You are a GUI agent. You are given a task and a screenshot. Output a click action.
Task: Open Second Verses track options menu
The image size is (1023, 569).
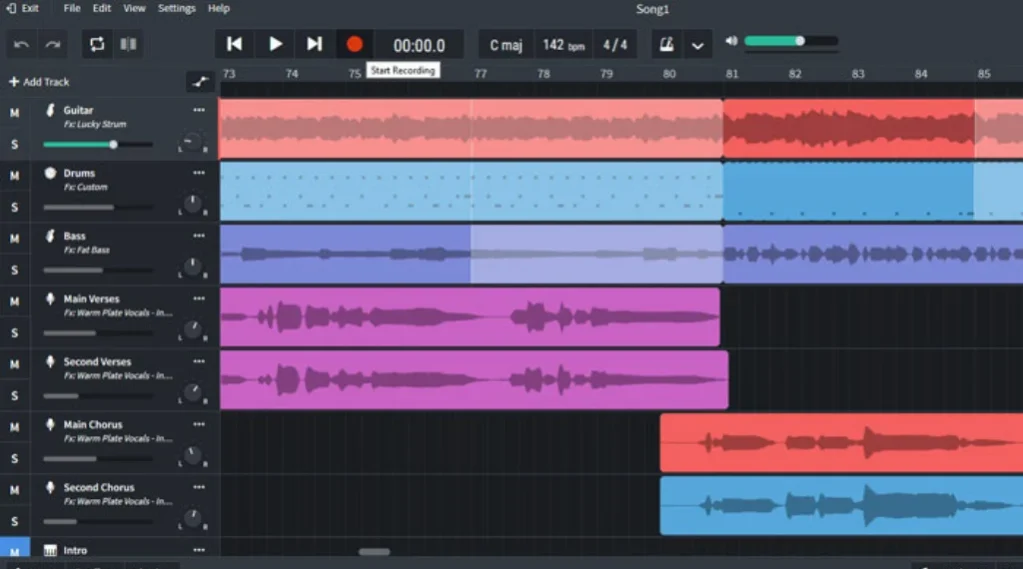tap(199, 361)
